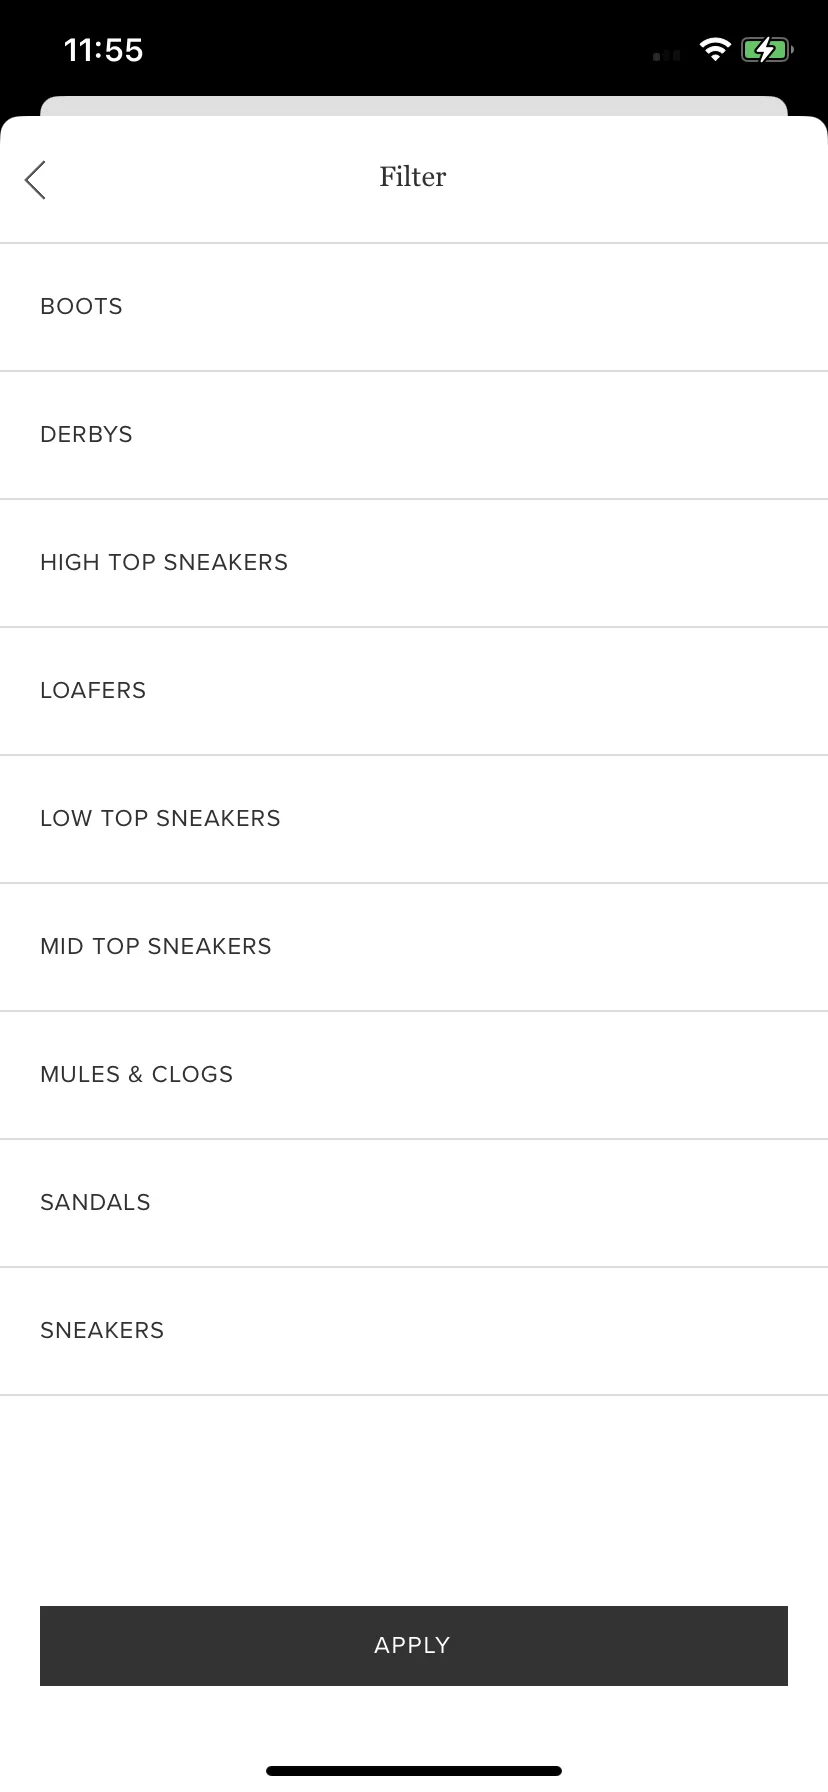Select MID TOP SNEAKERS filter
The height and width of the screenshot is (1792, 828).
414,947
